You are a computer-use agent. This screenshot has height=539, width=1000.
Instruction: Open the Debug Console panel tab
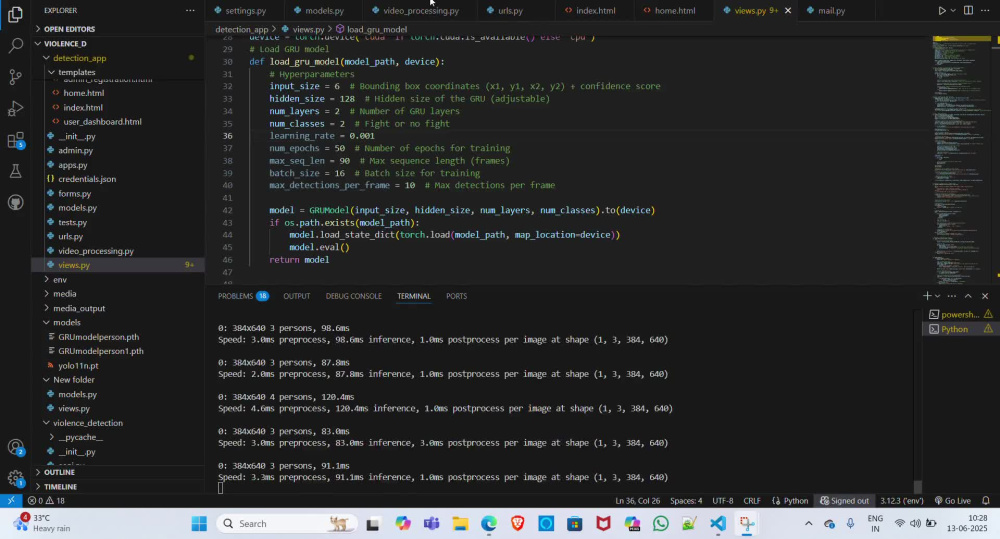coord(353,296)
